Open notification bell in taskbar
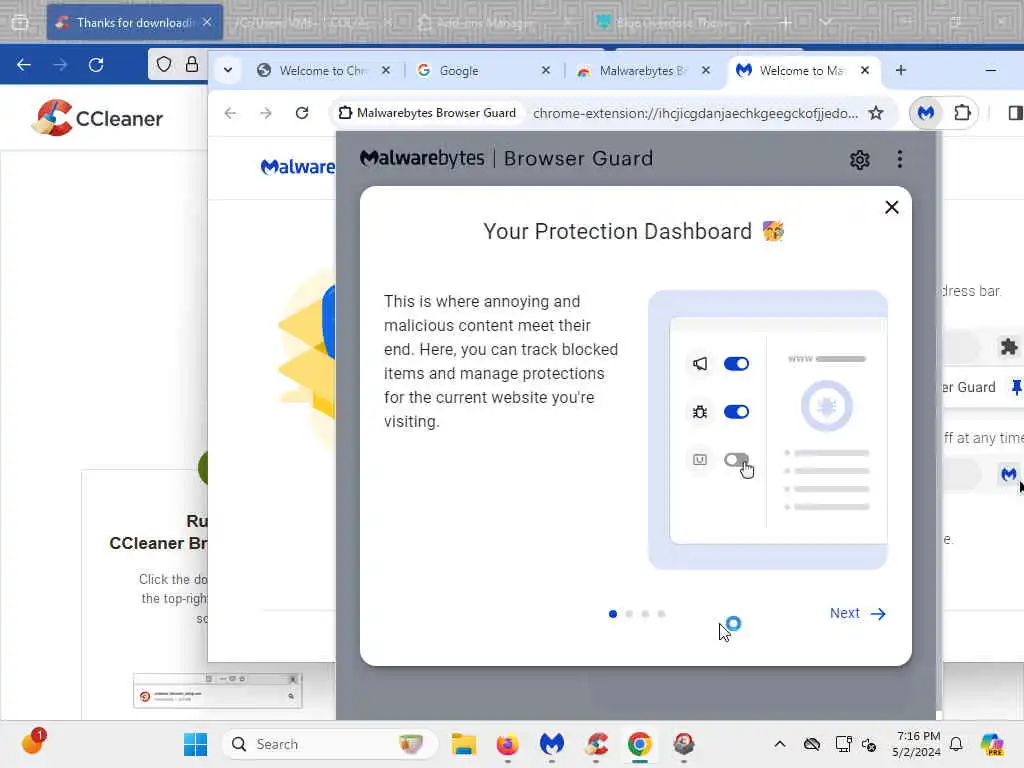 (956, 744)
